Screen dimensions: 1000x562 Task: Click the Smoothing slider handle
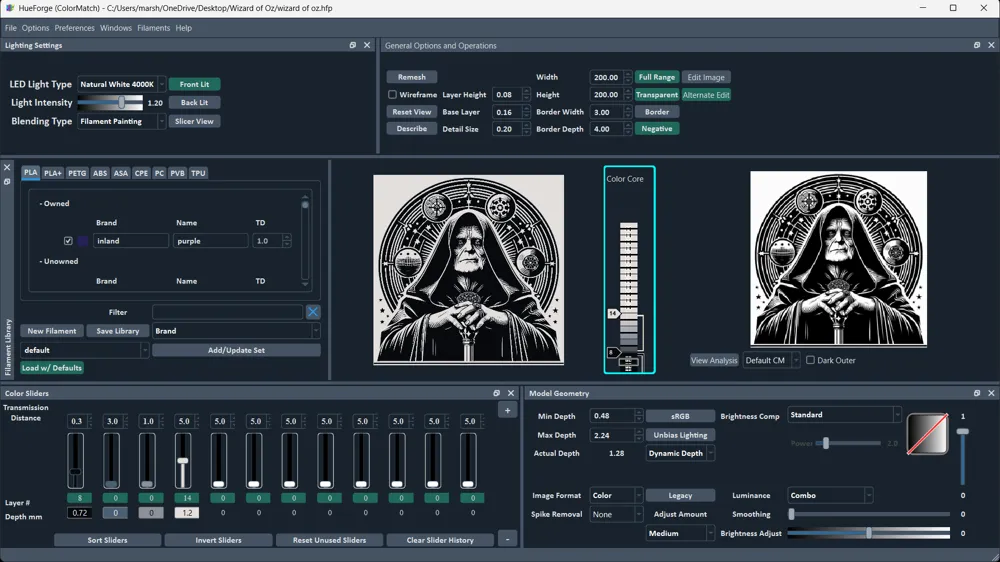(791, 514)
